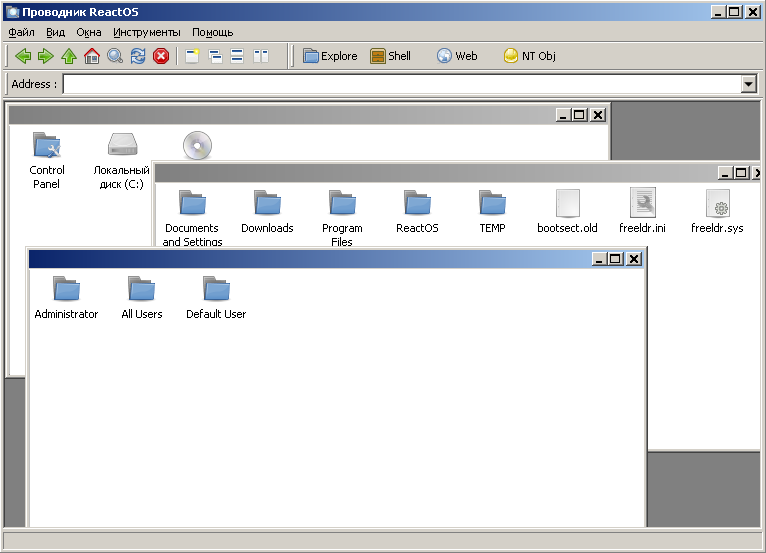Maximize the C: drive child window
The image size is (766, 553).
click(x=741, y=172)
